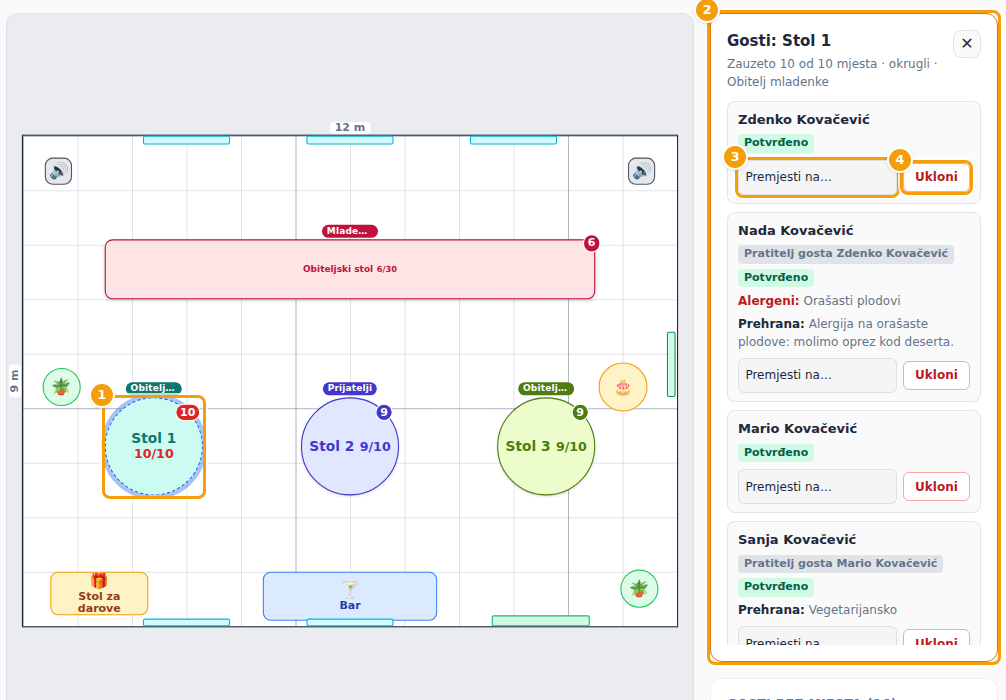This screenshot has height=700, width=1006.
Task: Open Premjesti na dropdown for Nada Kovačević
Action: pos(817,375)
